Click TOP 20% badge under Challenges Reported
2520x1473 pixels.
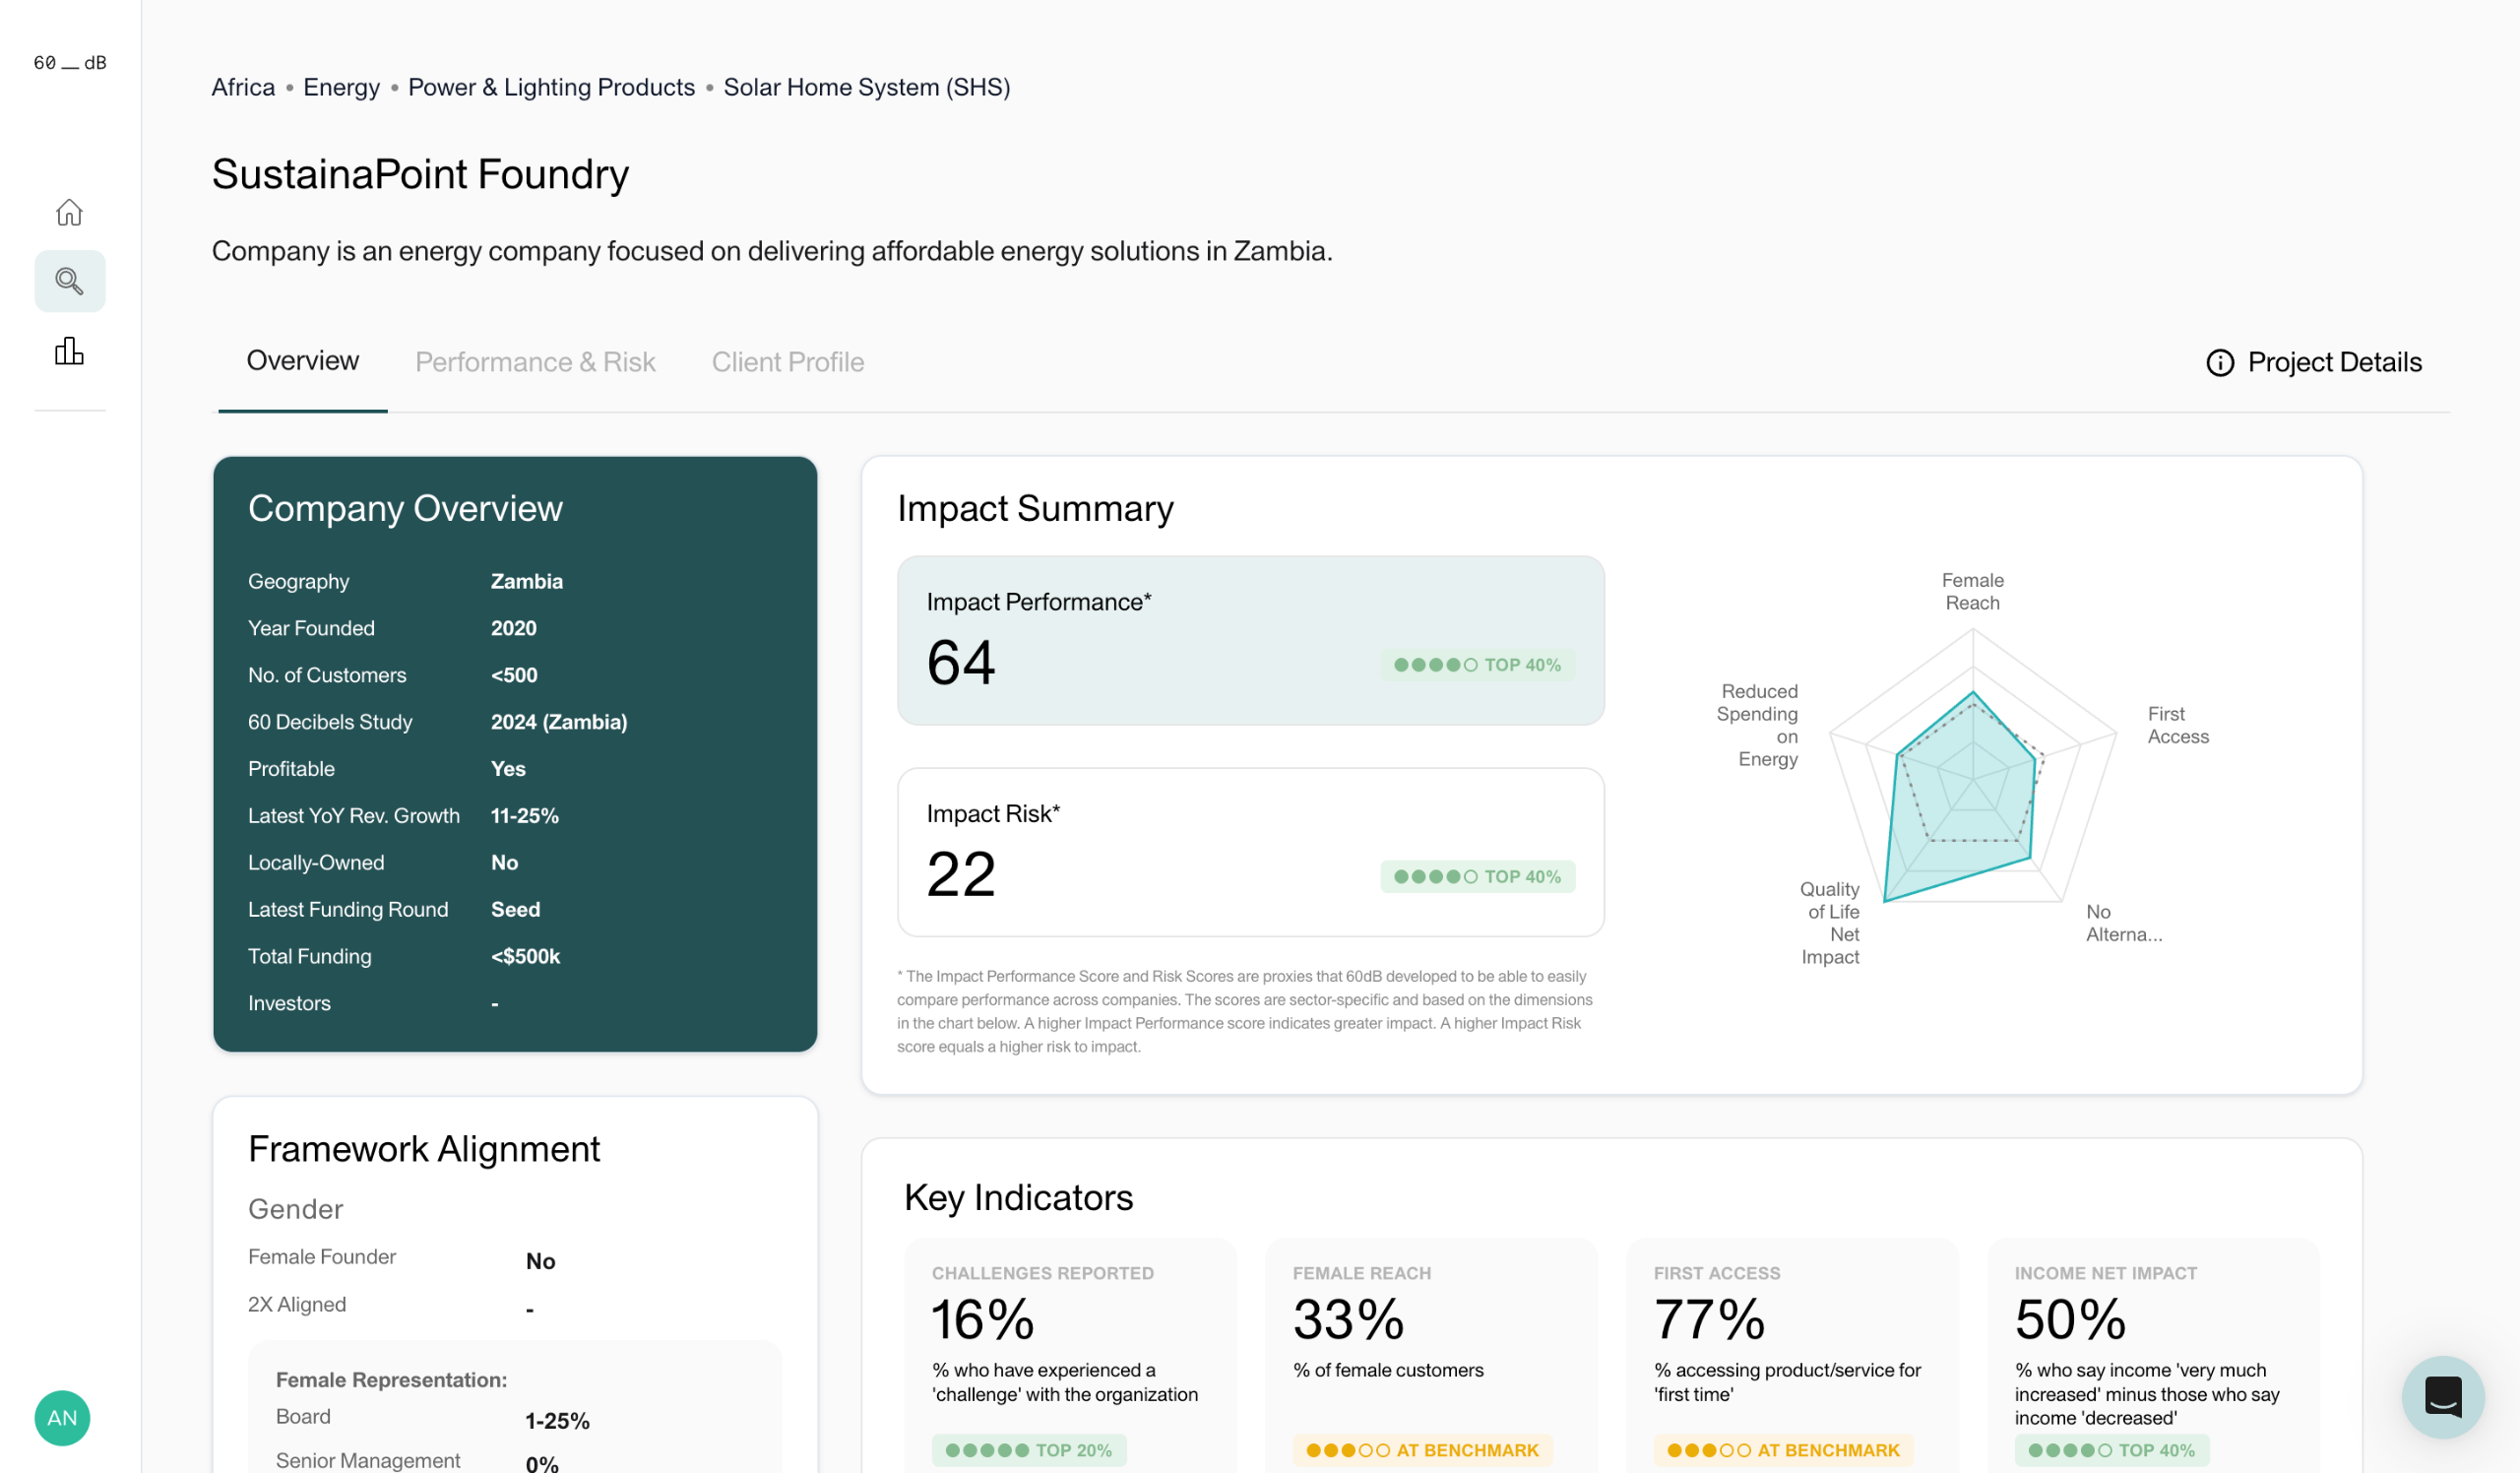(1029, 1450)
